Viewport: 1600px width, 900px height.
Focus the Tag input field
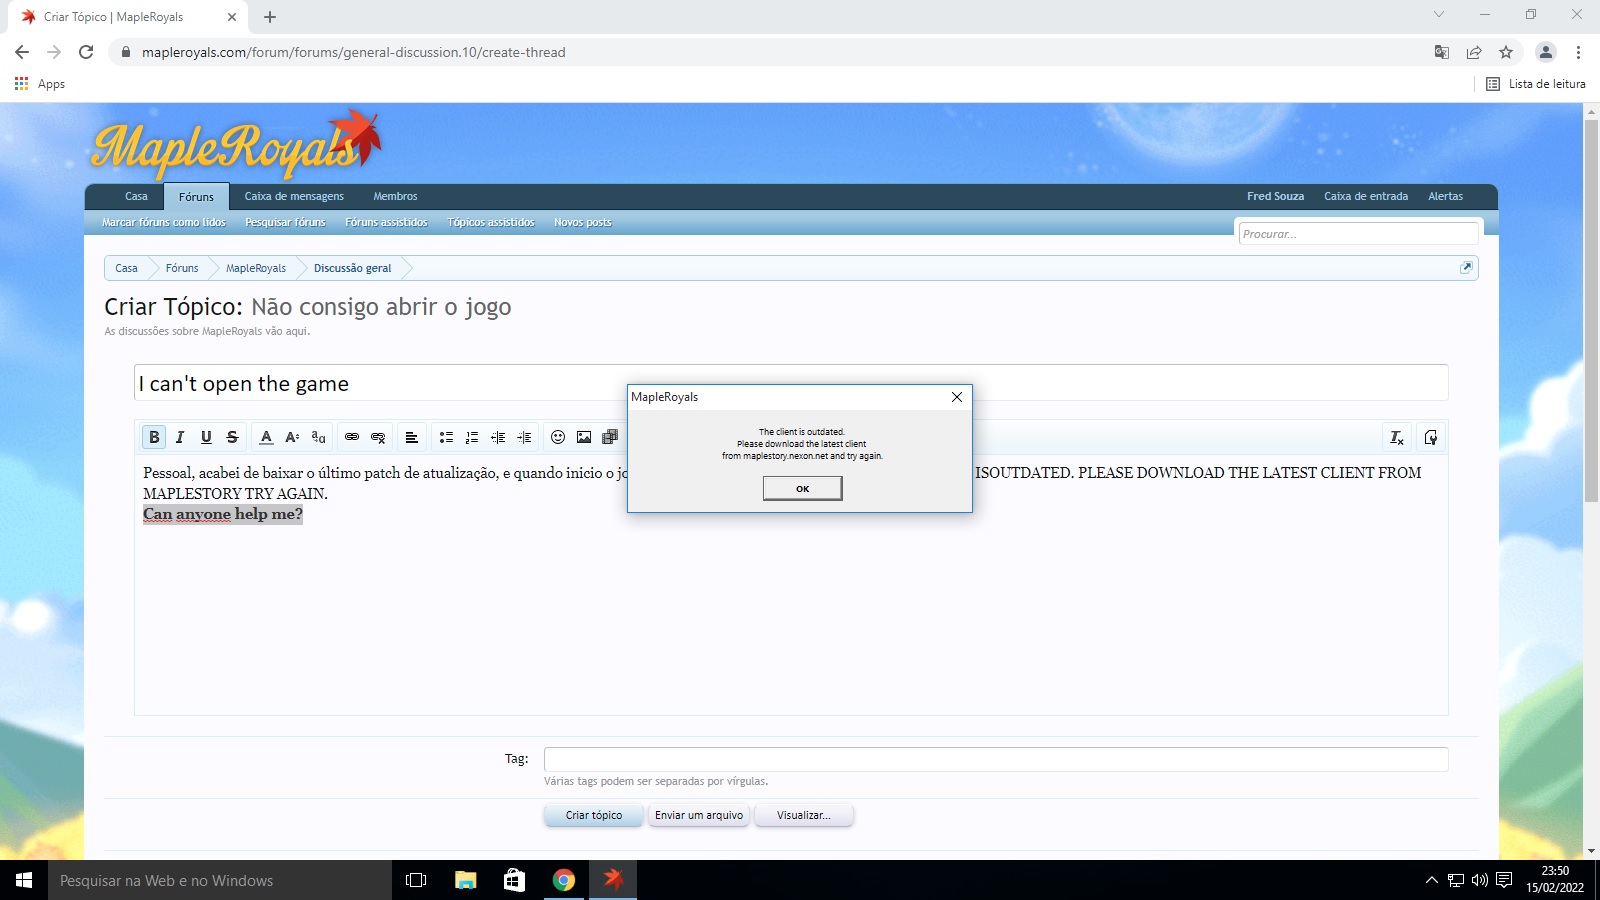(996, 759)
